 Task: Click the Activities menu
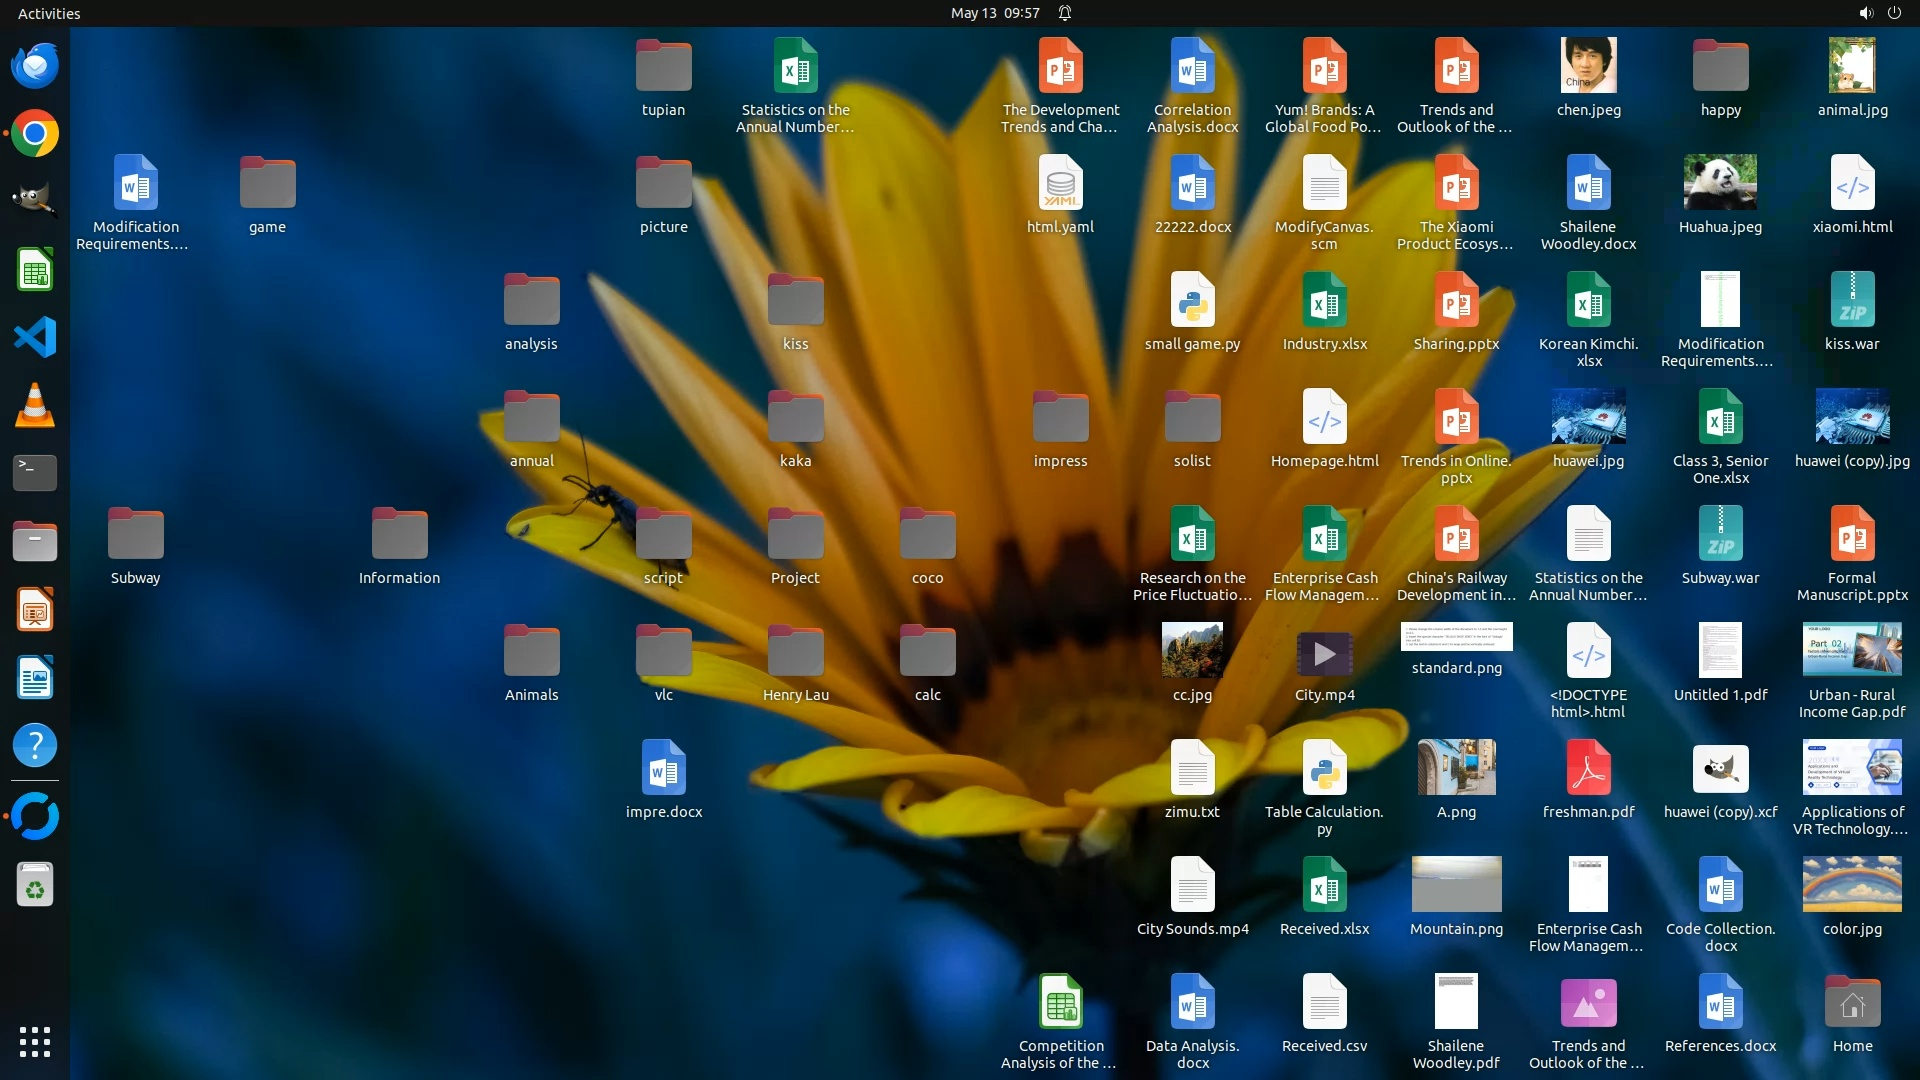click(x=49, y=13)
